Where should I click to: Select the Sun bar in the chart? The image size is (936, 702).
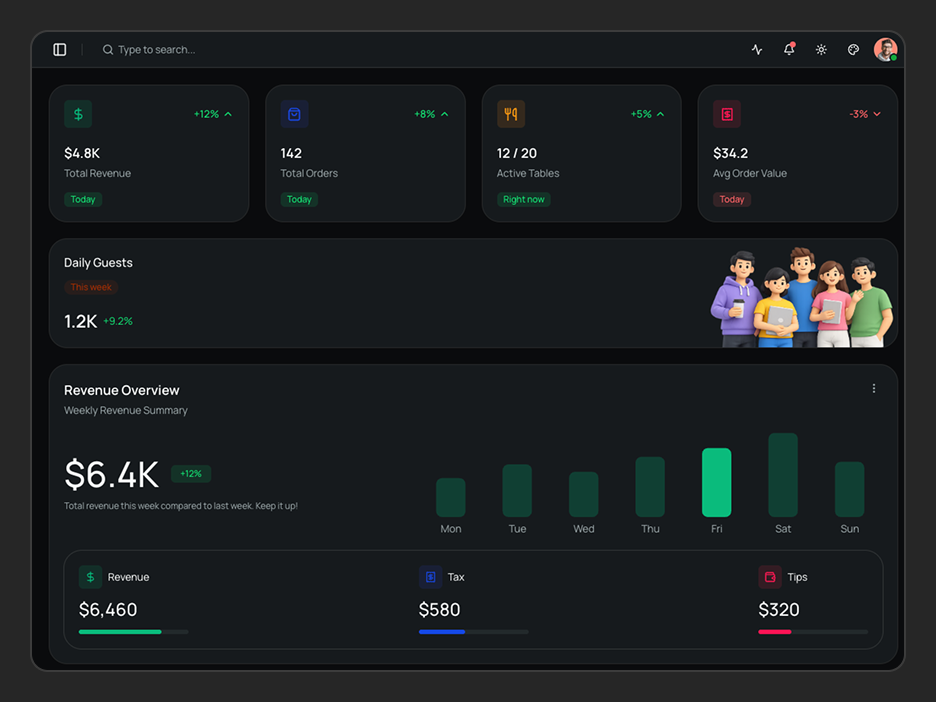[849, 489]
